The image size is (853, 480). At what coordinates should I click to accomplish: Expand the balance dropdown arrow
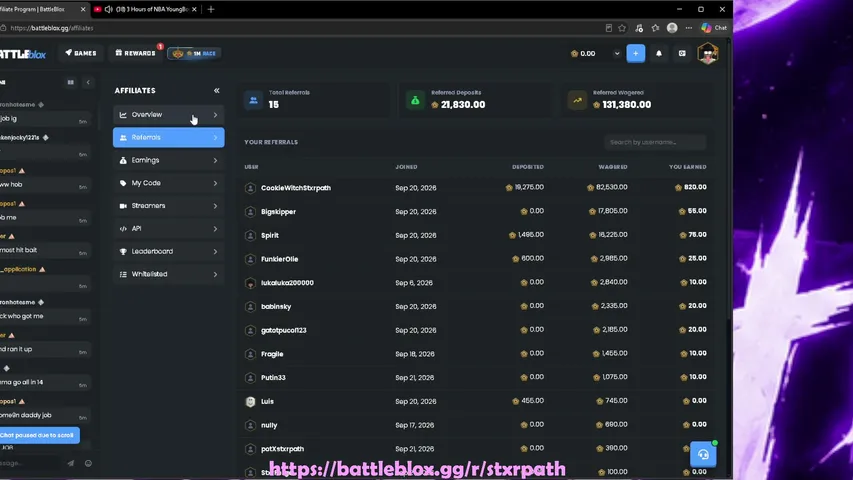click(616, 53)
